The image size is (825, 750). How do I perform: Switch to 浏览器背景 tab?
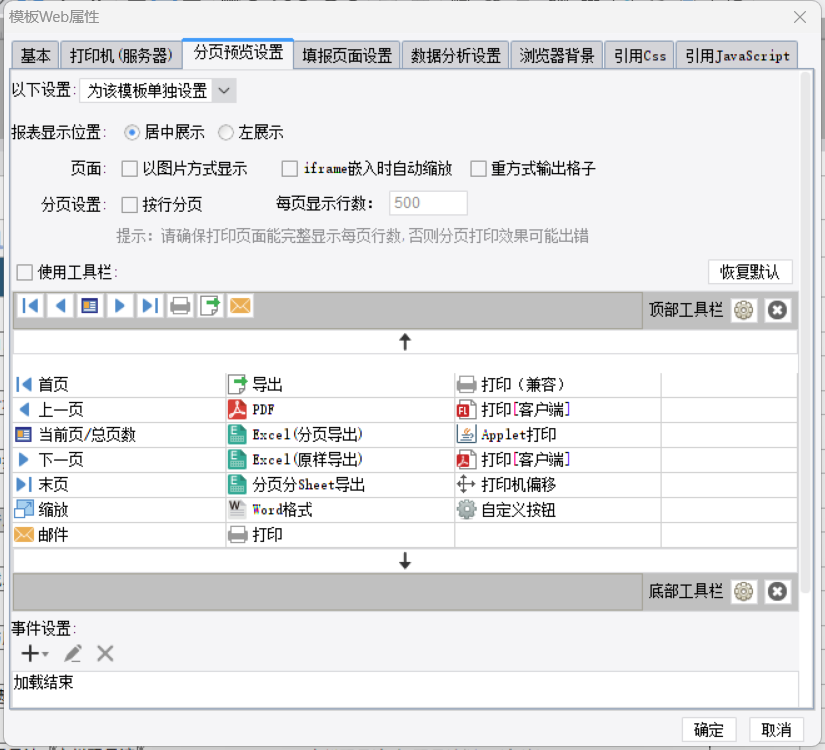[x=557, y=55]
